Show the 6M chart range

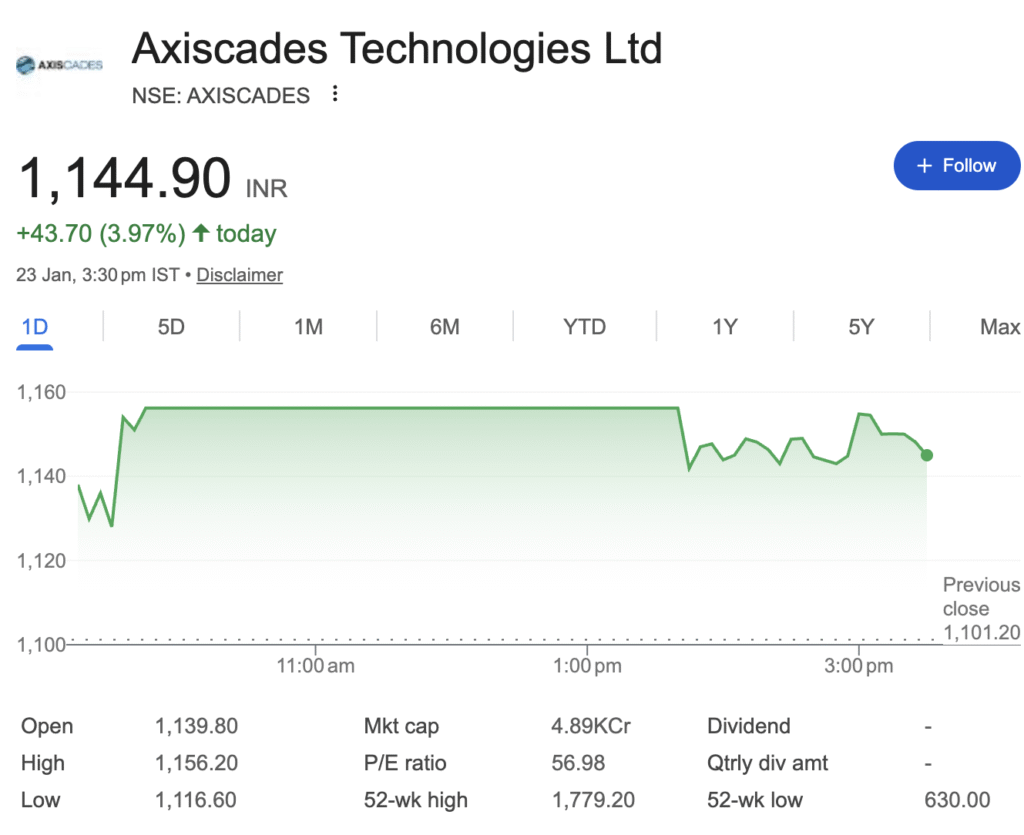[444, 327]
